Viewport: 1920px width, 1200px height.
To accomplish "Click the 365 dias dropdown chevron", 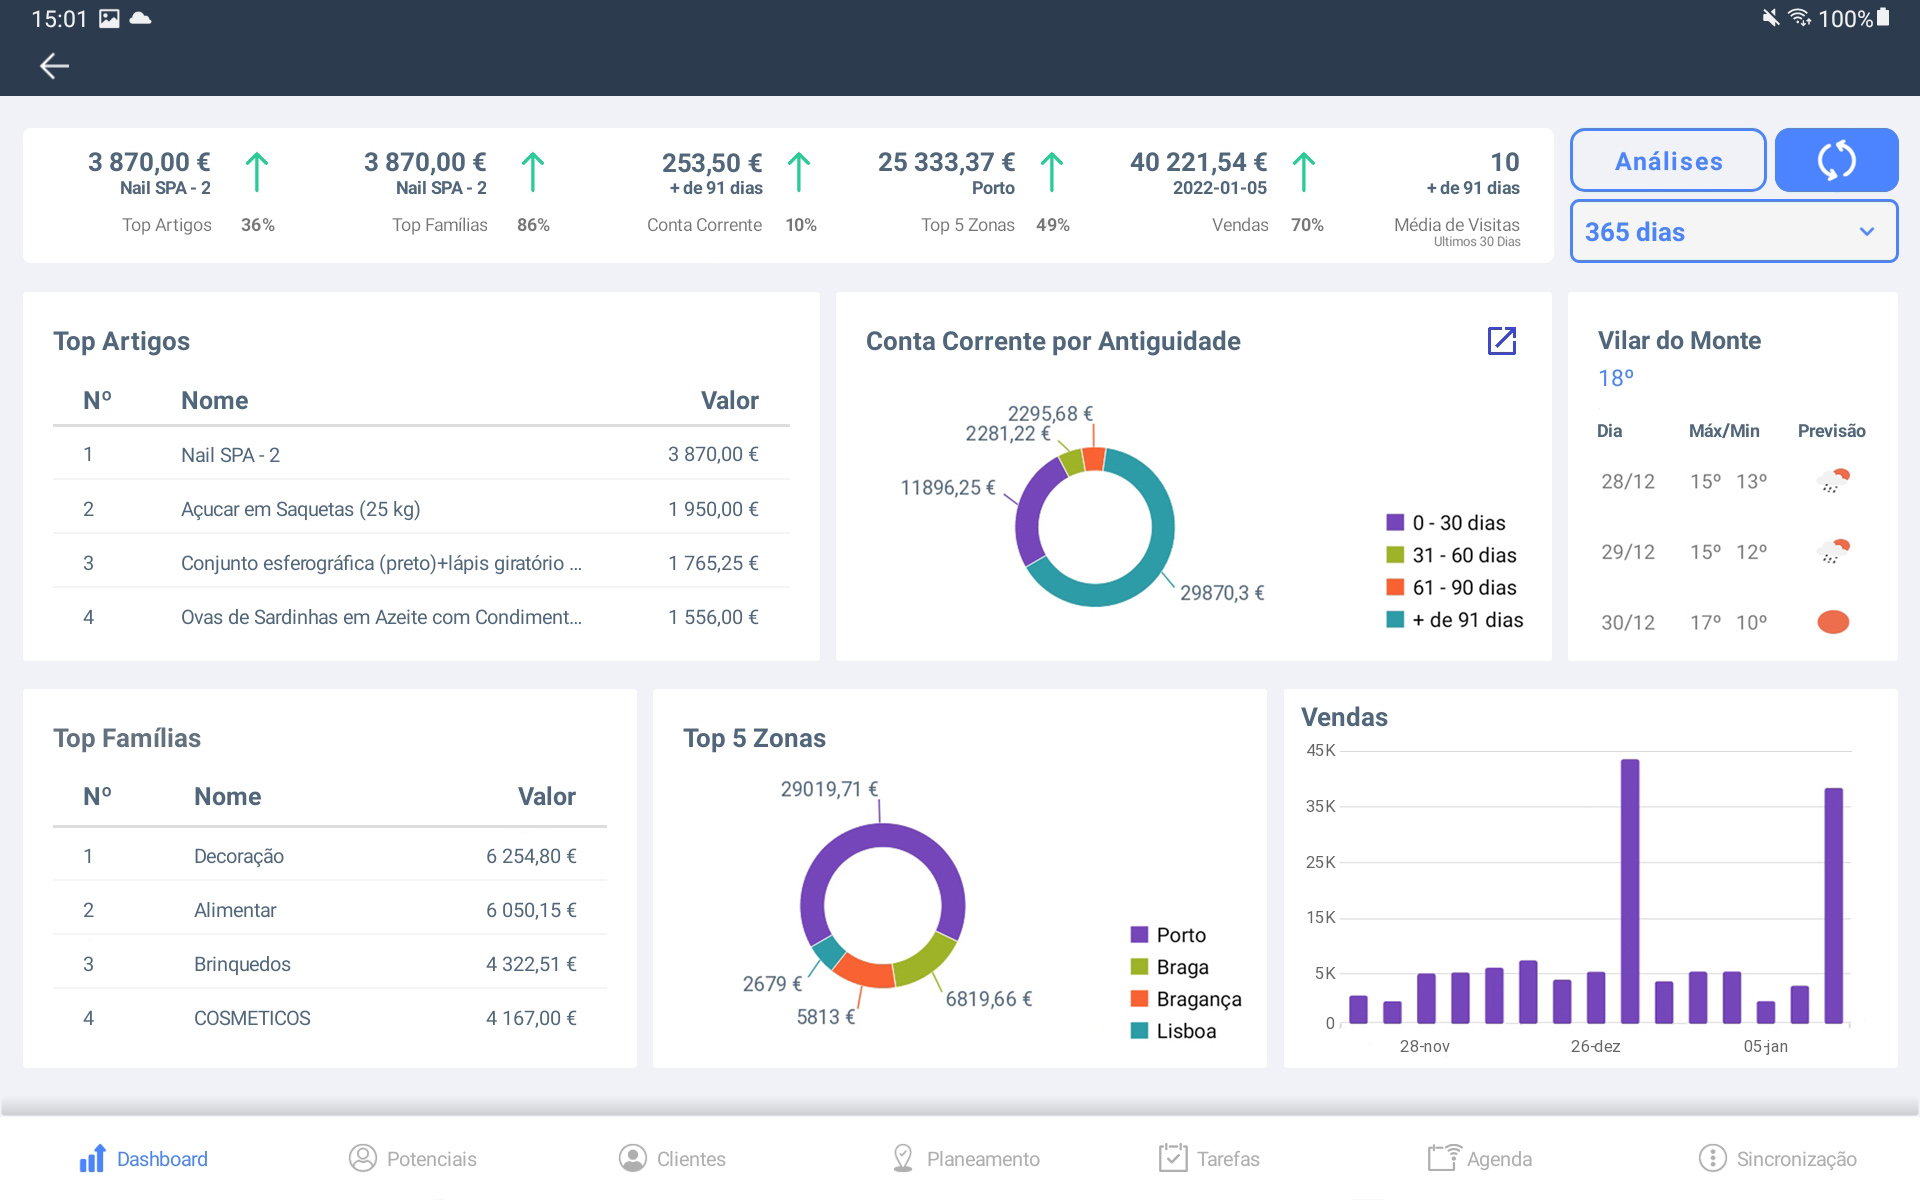I will tap(1866, 232).
